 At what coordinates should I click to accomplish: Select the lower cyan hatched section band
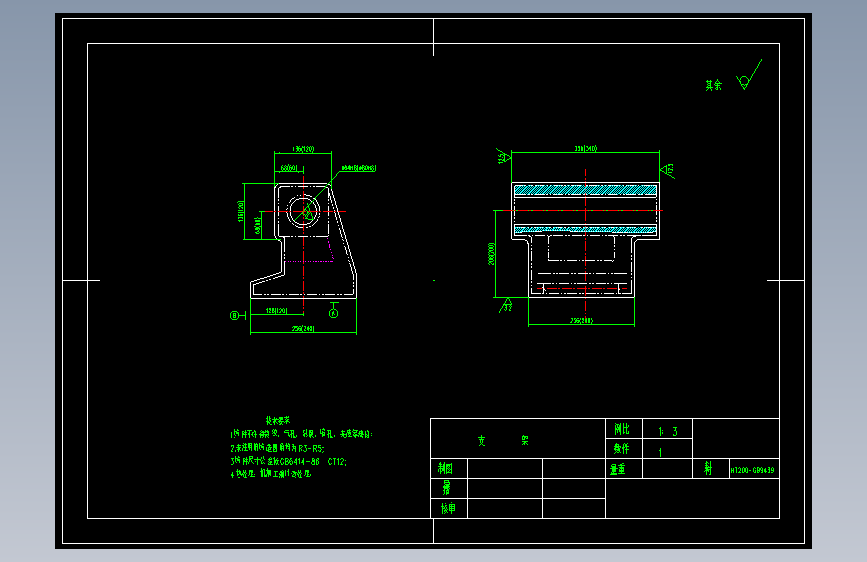(585, 230)
